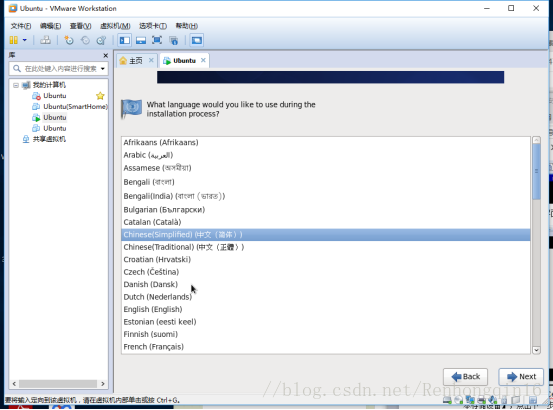This screenshot has height=410, width=553.
Task: Select the starred Ubuntu VM in library
Action: [55, 96]
